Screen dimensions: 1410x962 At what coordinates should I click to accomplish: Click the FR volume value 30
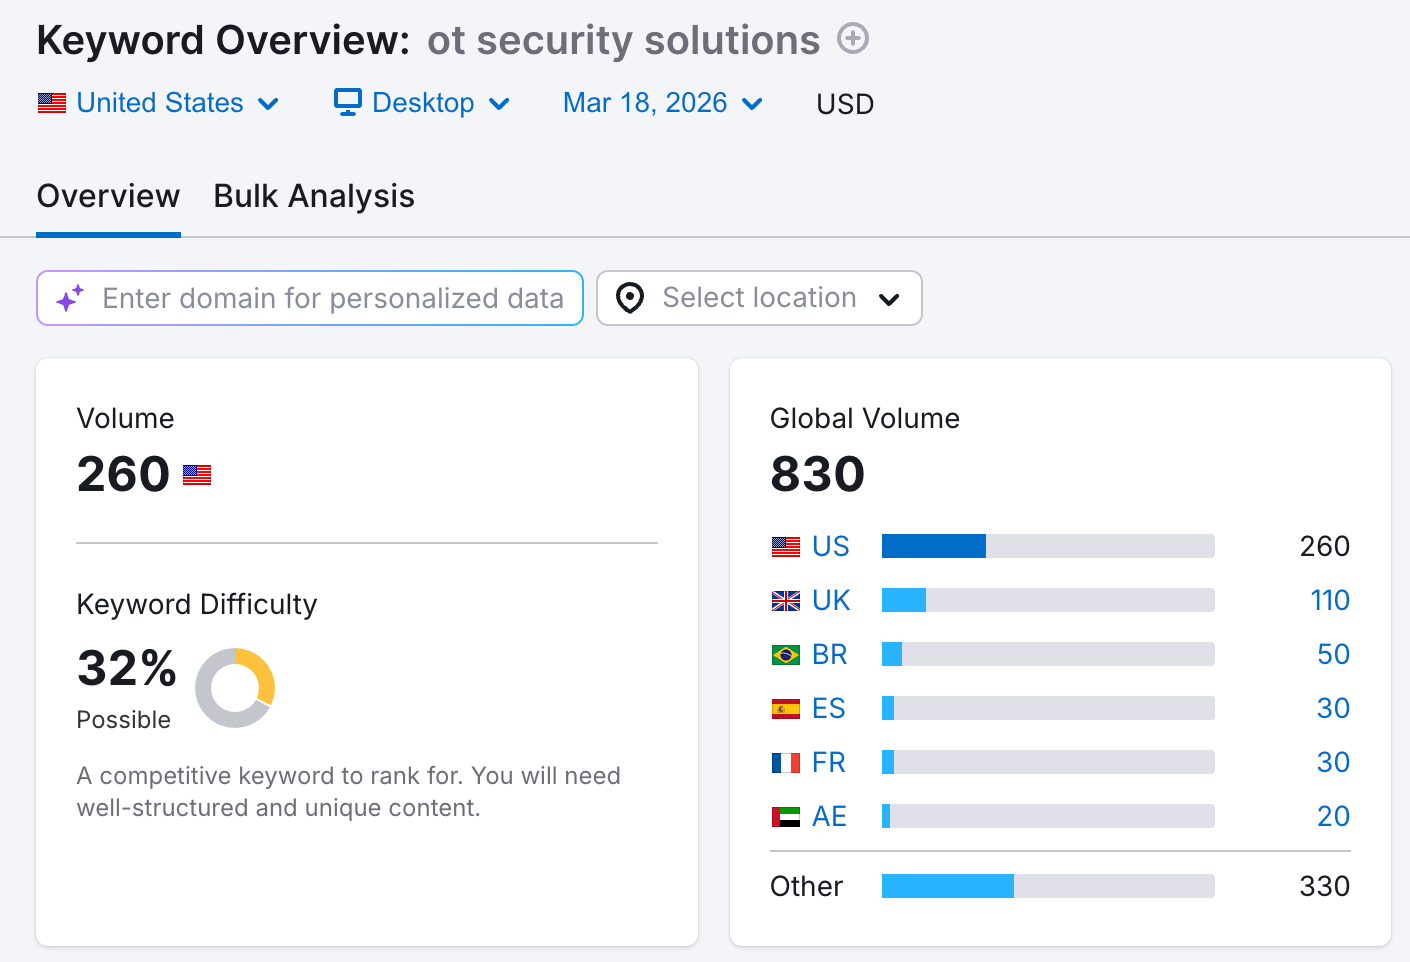coord(1333,763)
